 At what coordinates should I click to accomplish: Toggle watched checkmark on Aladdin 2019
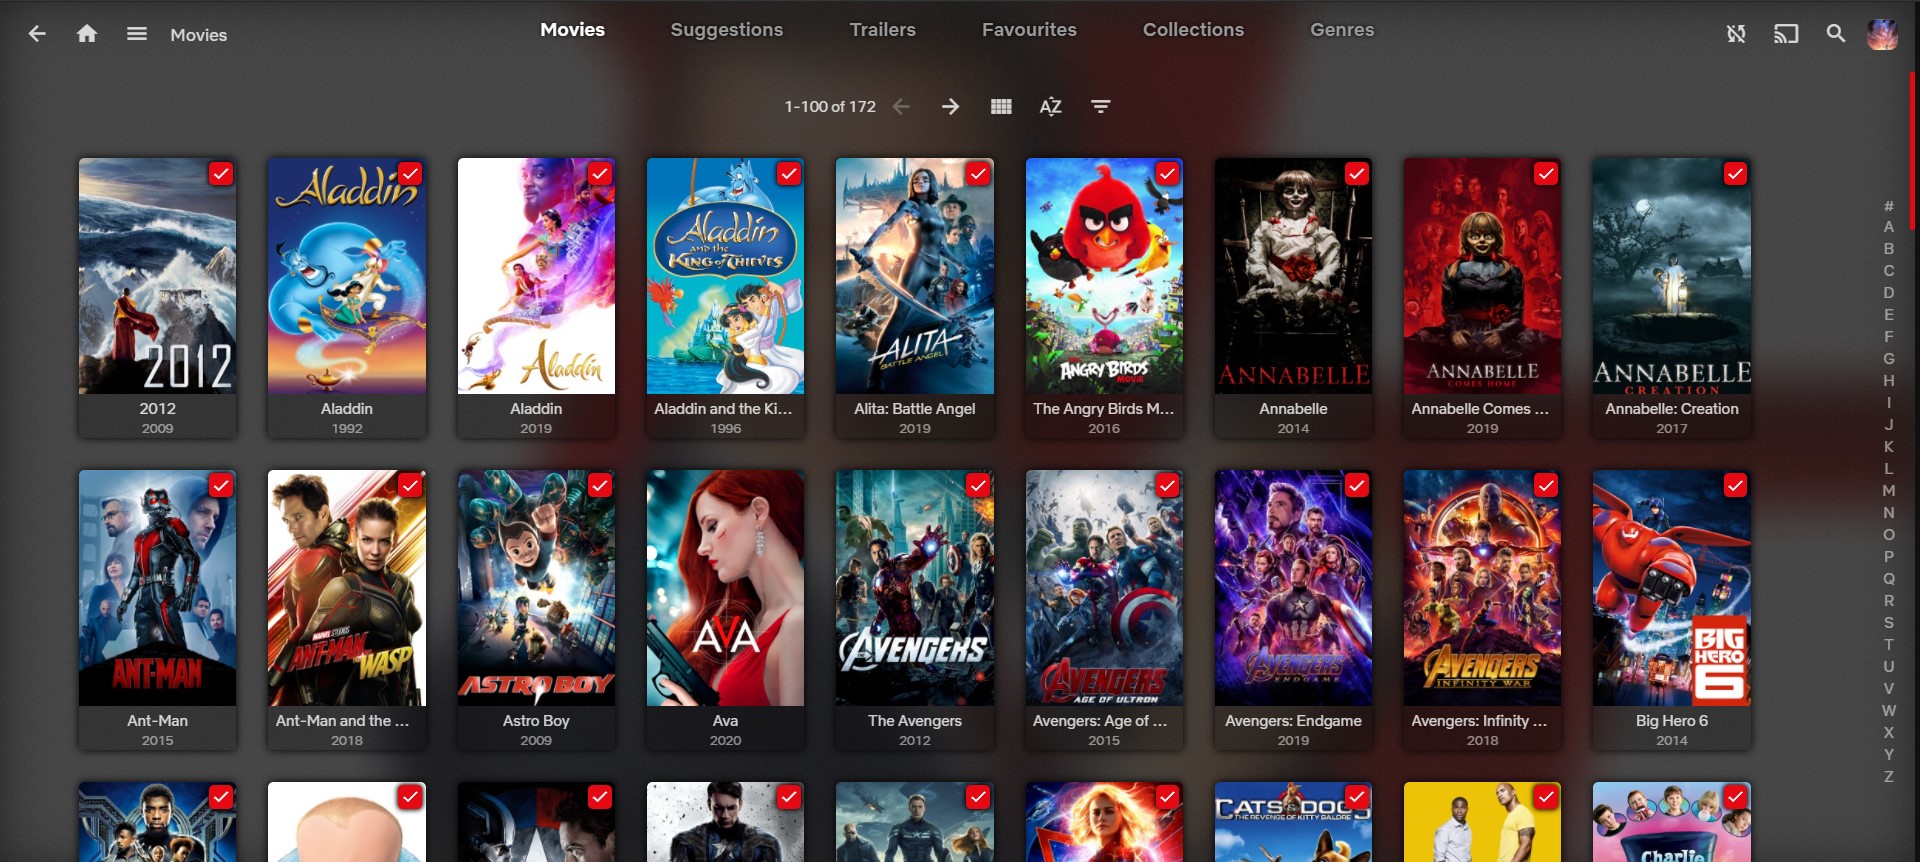[x=600, y=174]
